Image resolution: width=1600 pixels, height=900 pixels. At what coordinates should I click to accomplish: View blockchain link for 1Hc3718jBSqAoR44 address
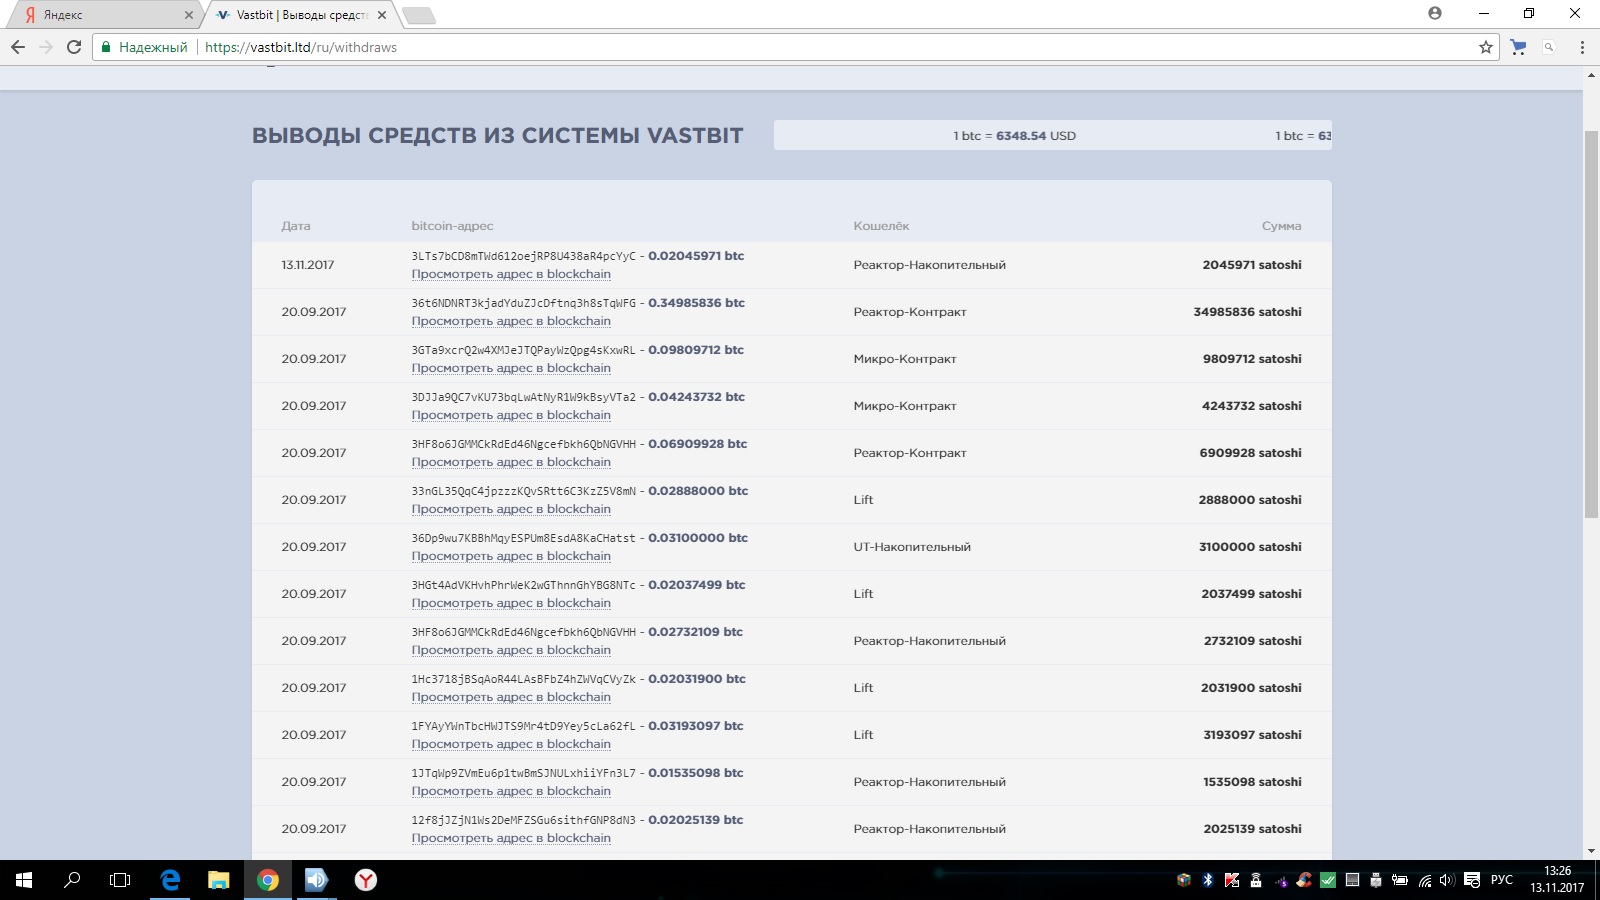tap(511, 697)
